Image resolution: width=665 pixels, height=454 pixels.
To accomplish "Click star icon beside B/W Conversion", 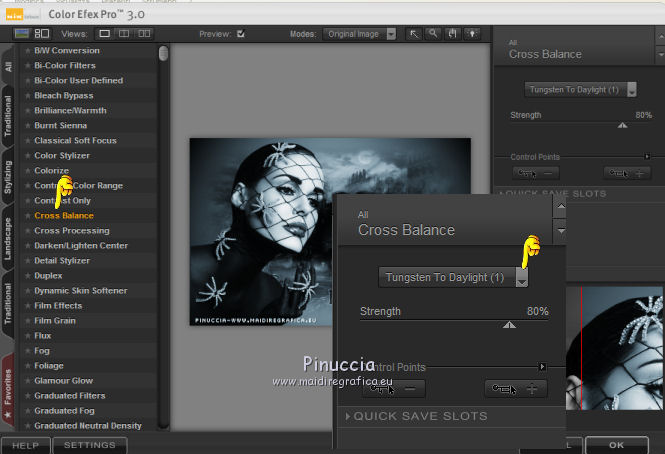I will tap(28, 50).
